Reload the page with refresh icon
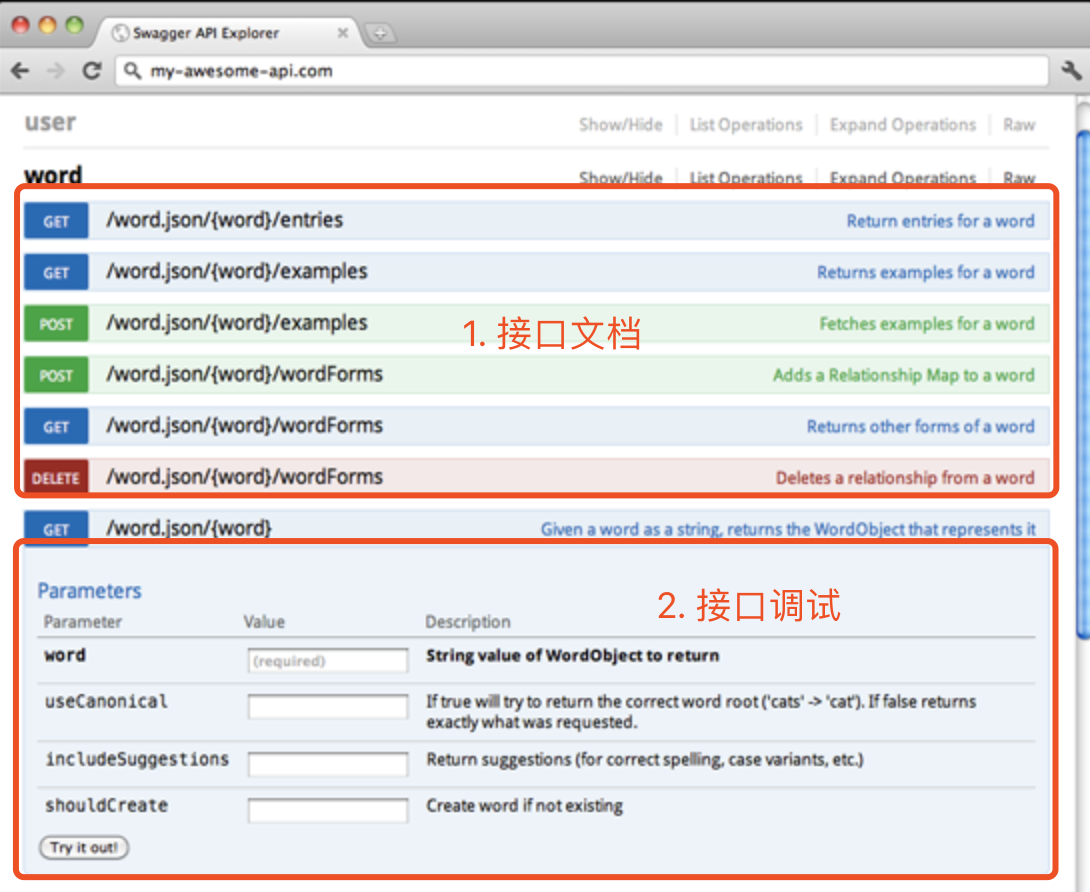1090x892 pixels. point(92,71)
